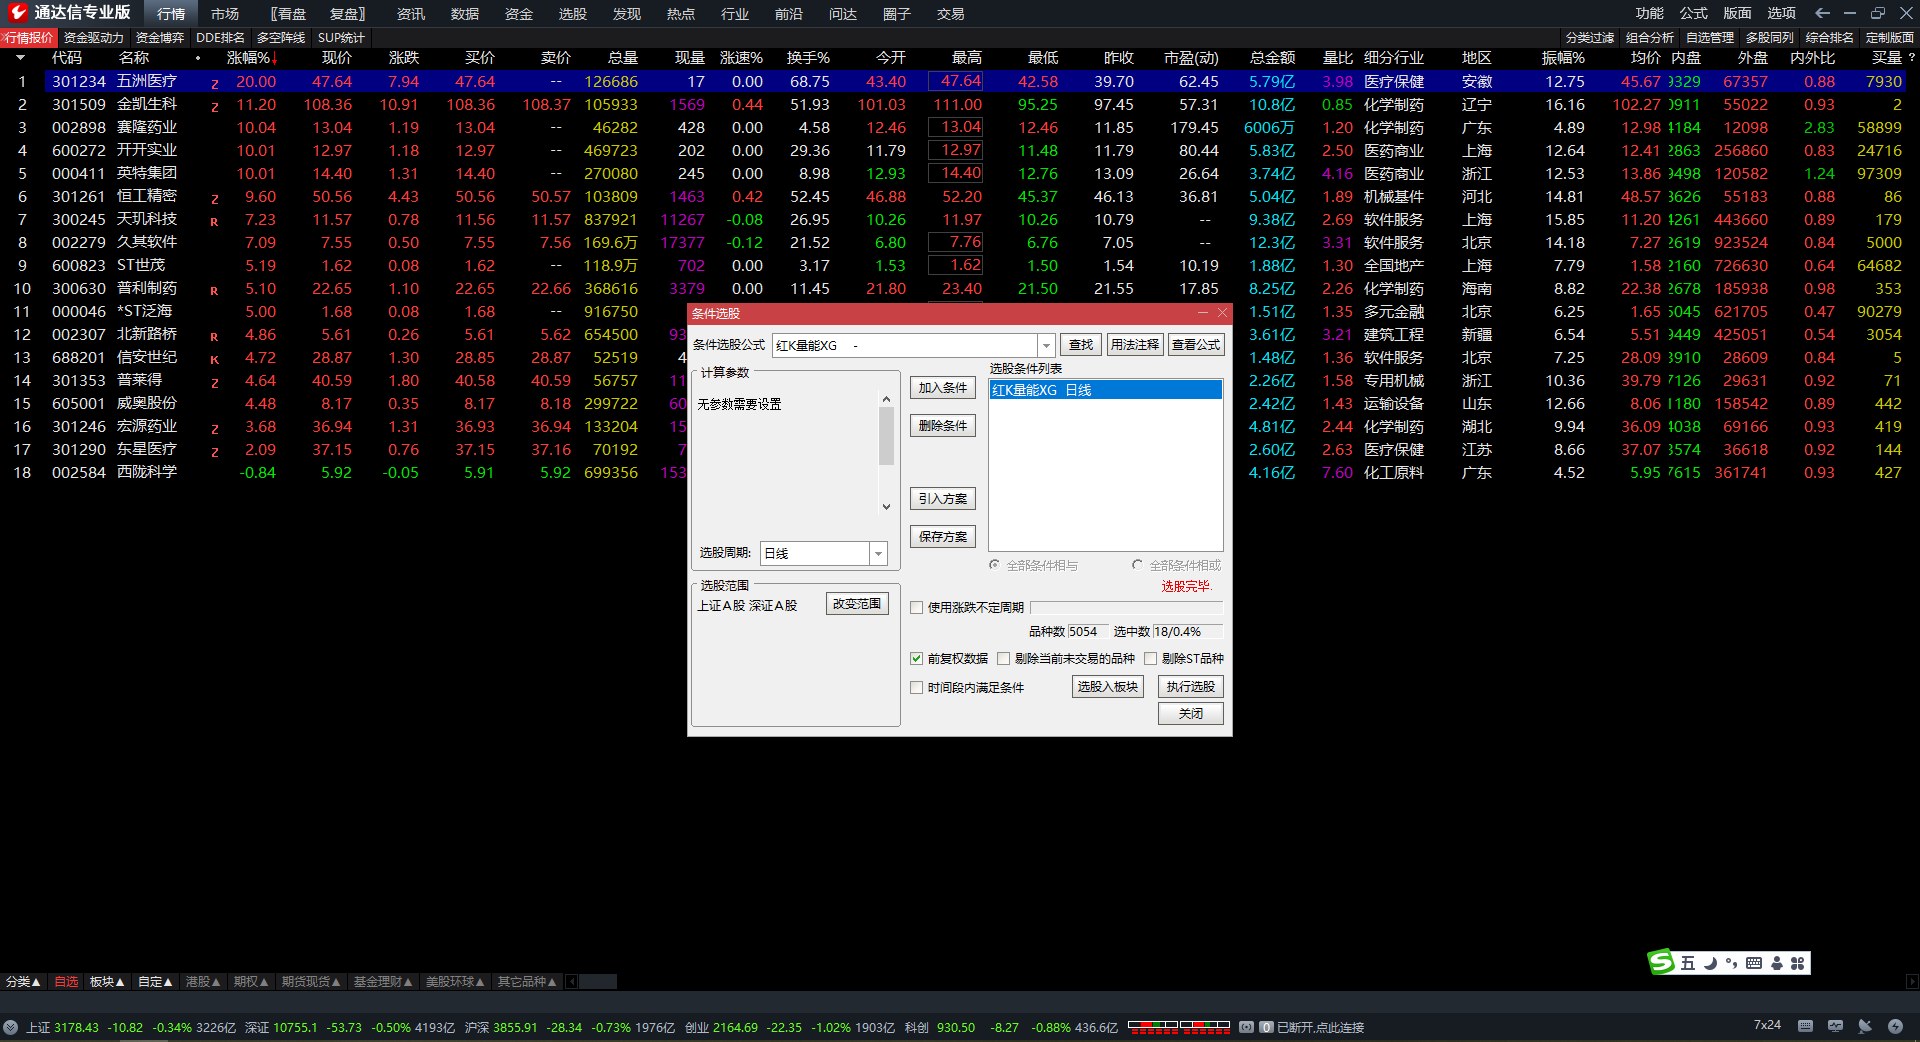The height and width of the screenshot is (1042, 1920).
Task: Open the IME soft keyboard icon
Action: coord(1754,963)
